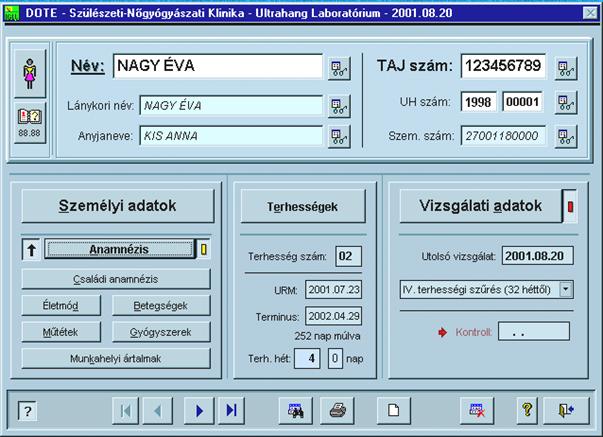Image resolution: width=603 pixels, height=437 pixels.
Task: Click the Terhesség szám field 02
Action: point(348,256)
